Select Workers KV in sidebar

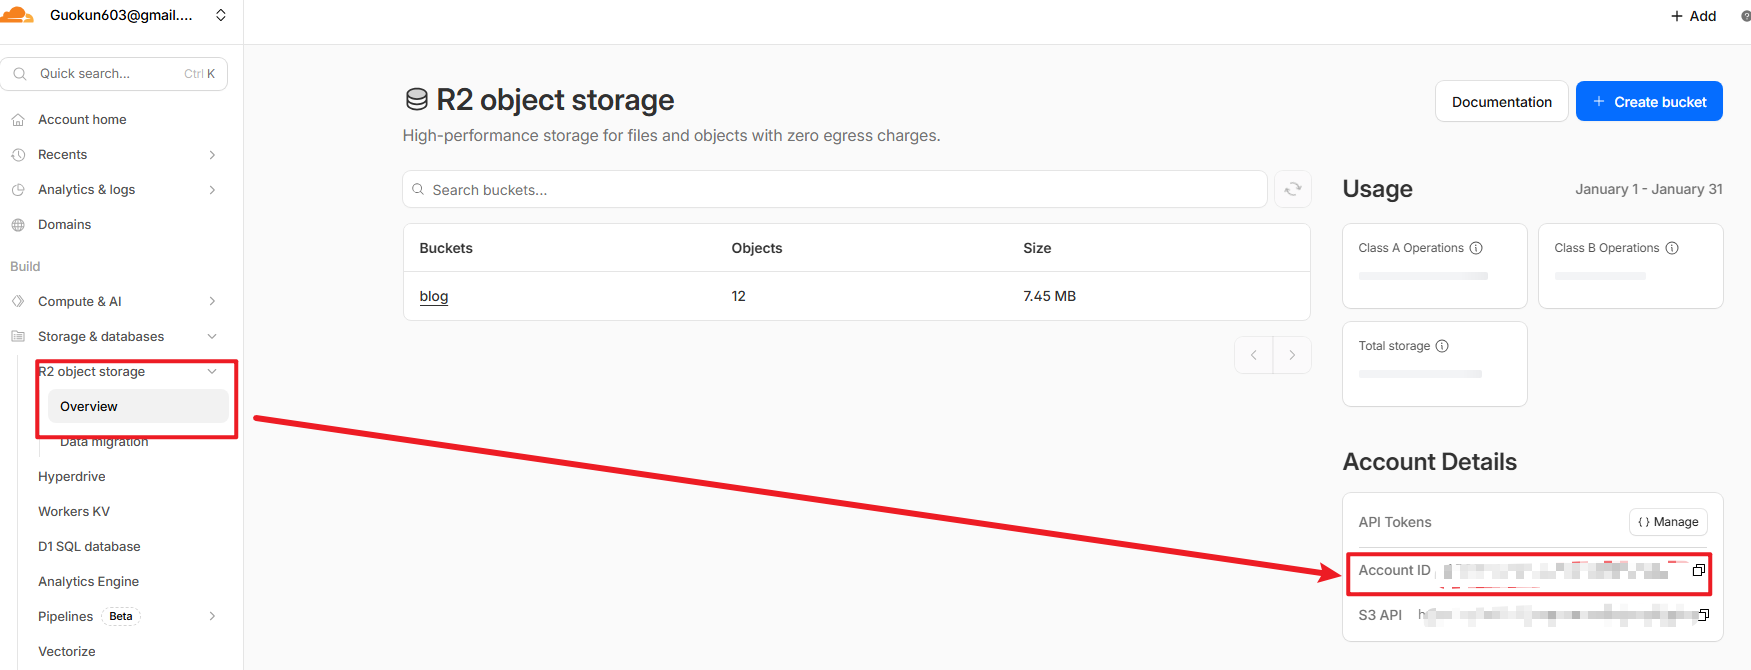click(74, 512)
